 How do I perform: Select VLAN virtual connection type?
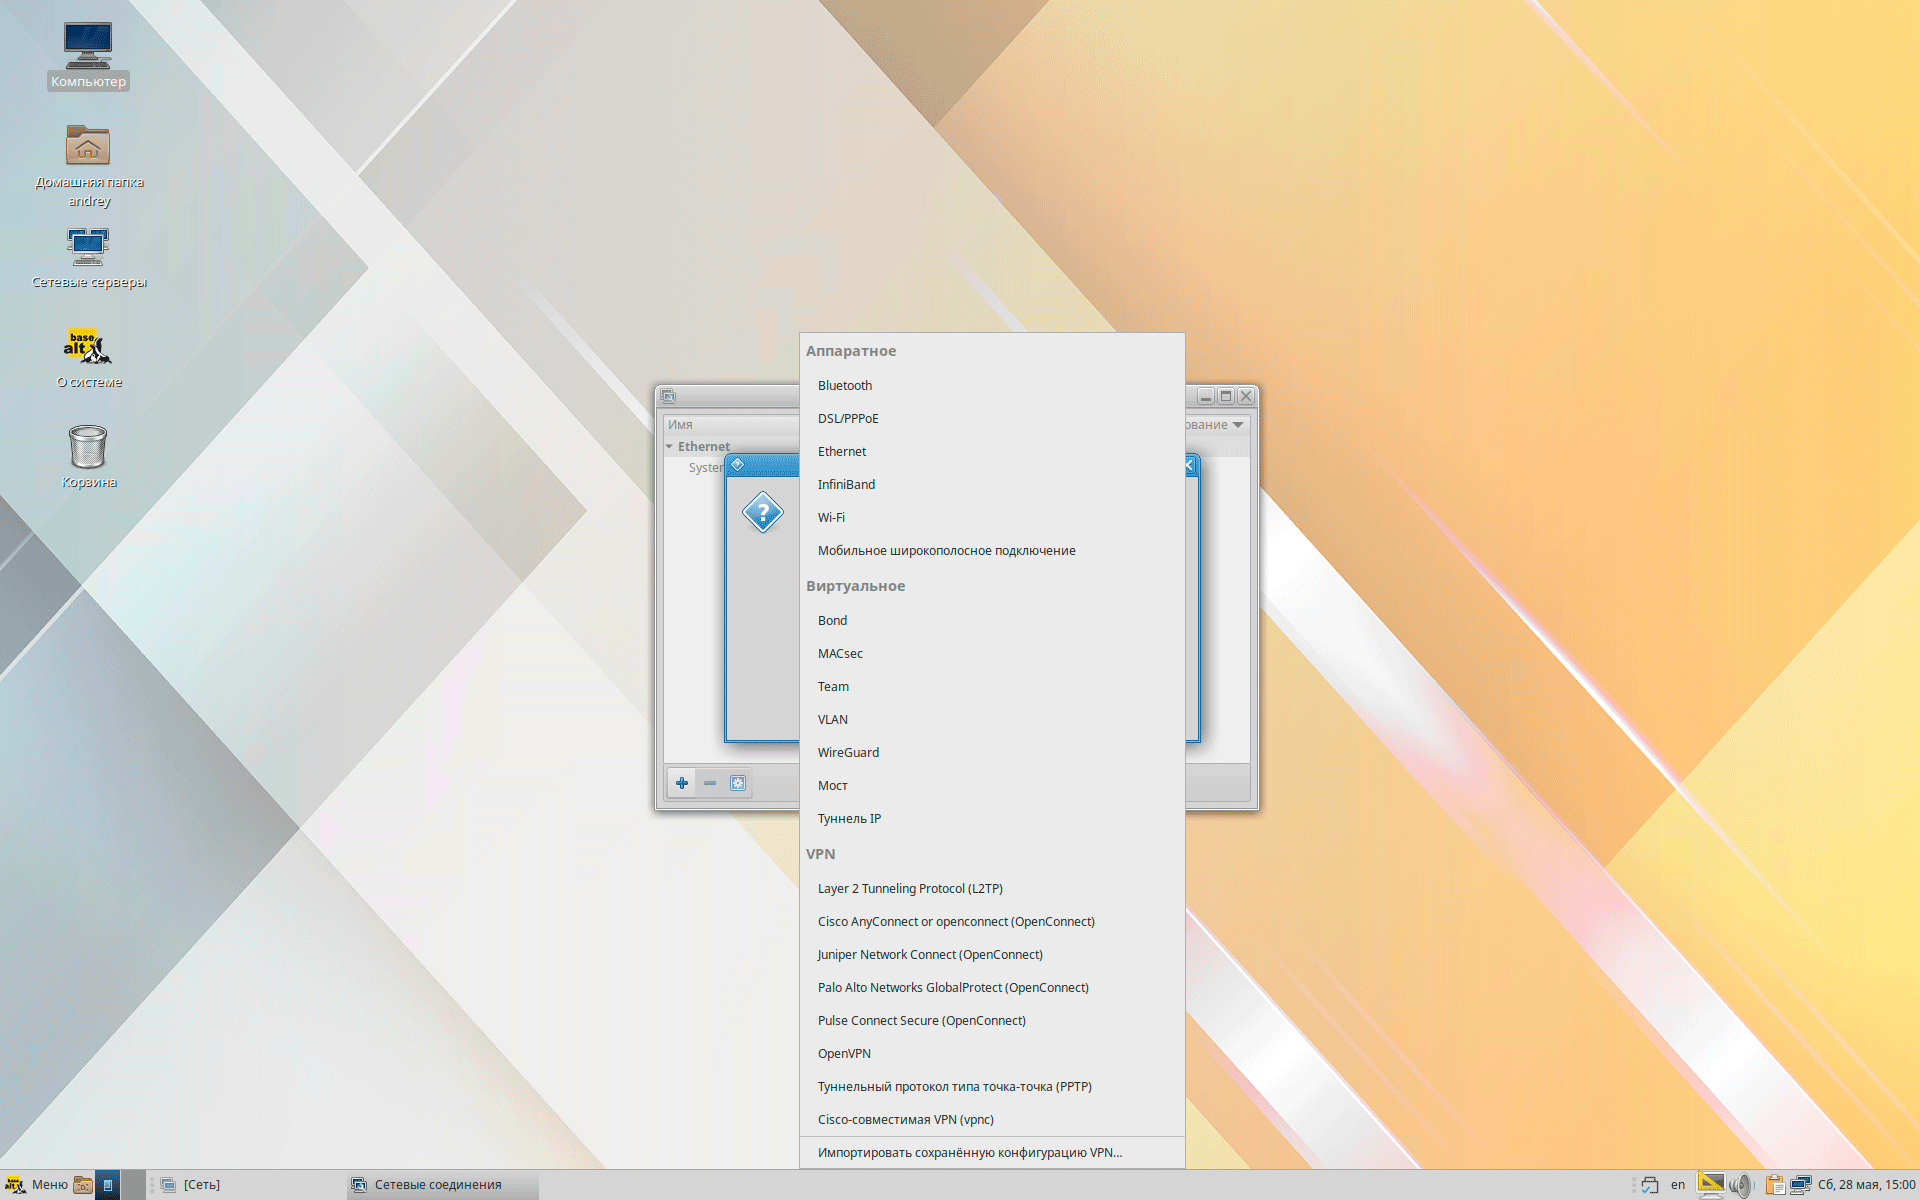click(831, 718)
